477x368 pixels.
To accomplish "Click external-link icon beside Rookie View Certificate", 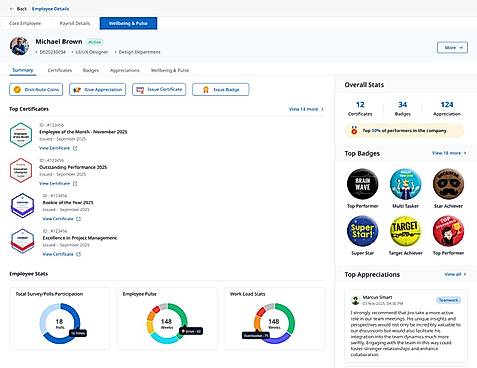I will tap(78, 219).
